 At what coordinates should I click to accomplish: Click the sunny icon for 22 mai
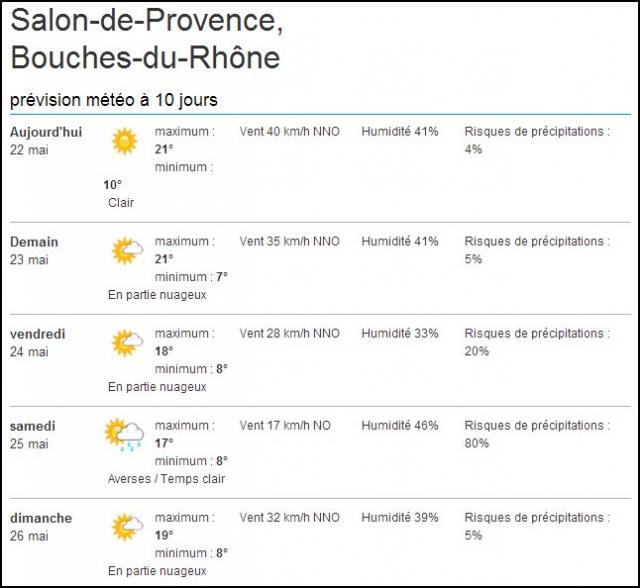pyautogui.click(x=125, y=141)
